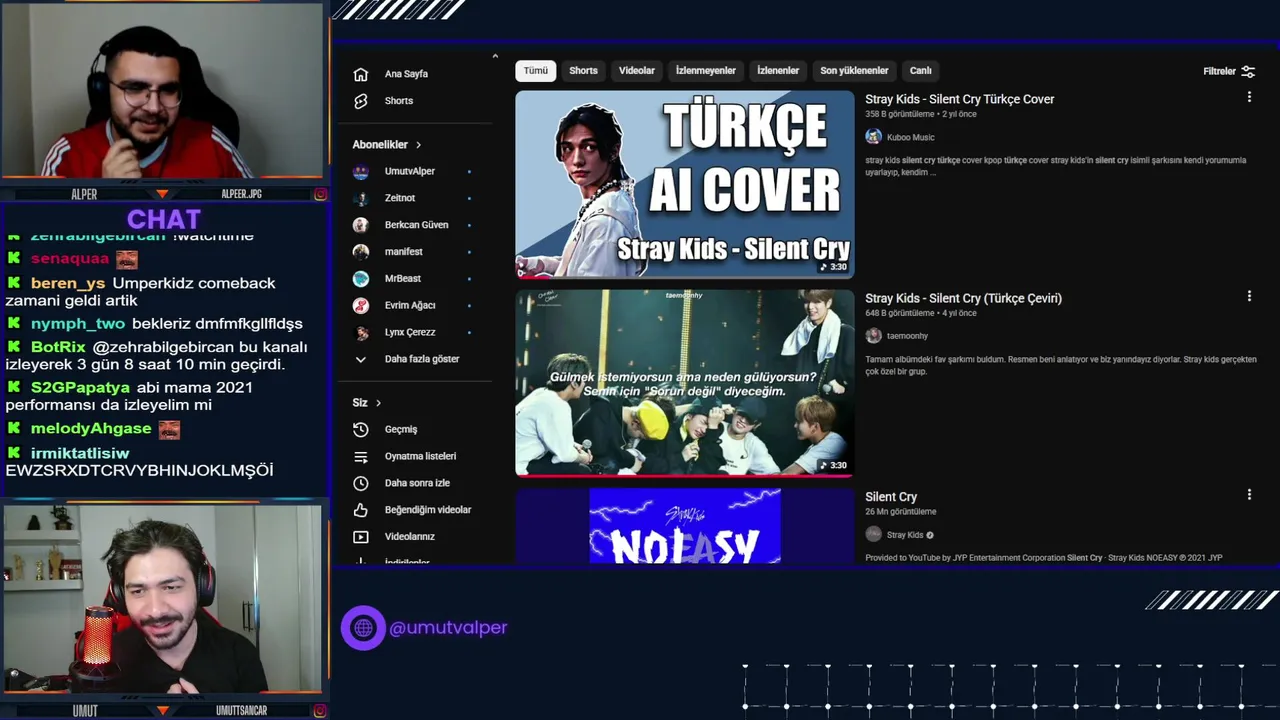
Task: Click taemoonhy channel avatar
Action: click(873, 336)
